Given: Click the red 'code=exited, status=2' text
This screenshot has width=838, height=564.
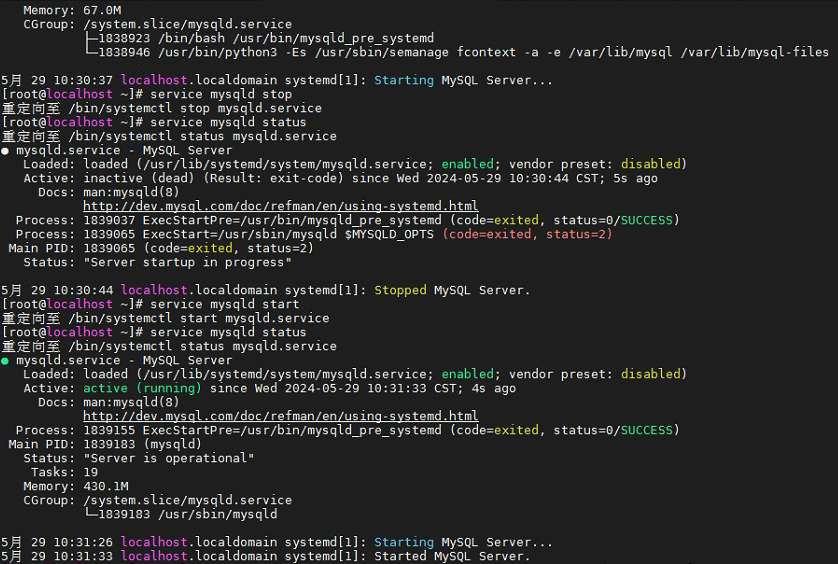Looking at the screenshot, I should (527, 234).
